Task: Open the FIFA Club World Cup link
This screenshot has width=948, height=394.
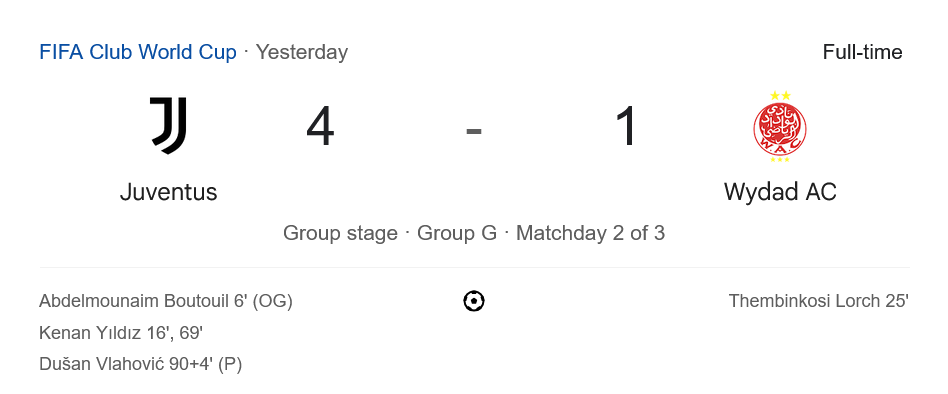Action: (x=138, y=53)
